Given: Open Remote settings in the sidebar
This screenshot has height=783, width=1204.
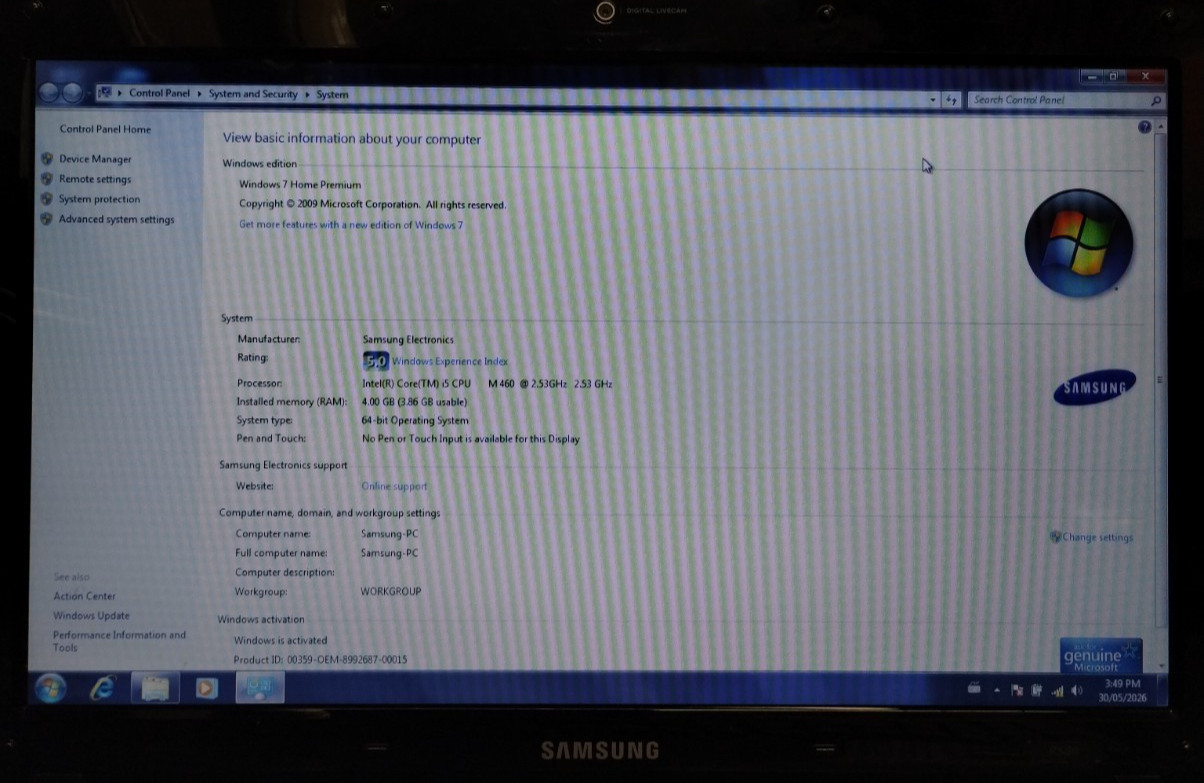Looking at the screenshot, I should (x=95, y=179).
